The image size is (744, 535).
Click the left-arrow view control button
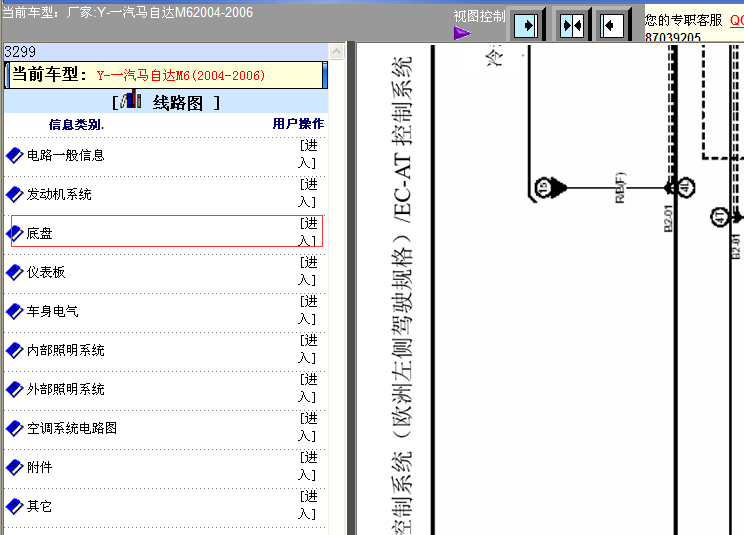(612, 25)
